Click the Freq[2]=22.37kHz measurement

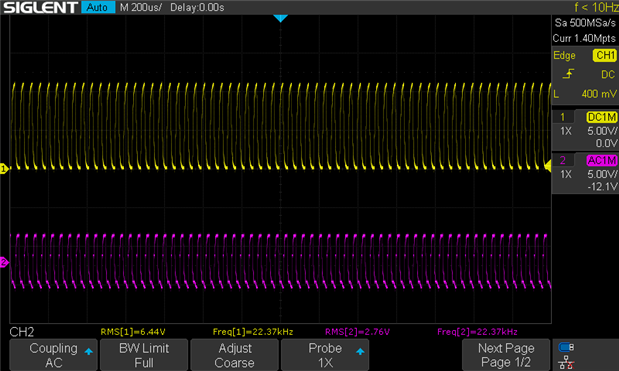[477, 332]
